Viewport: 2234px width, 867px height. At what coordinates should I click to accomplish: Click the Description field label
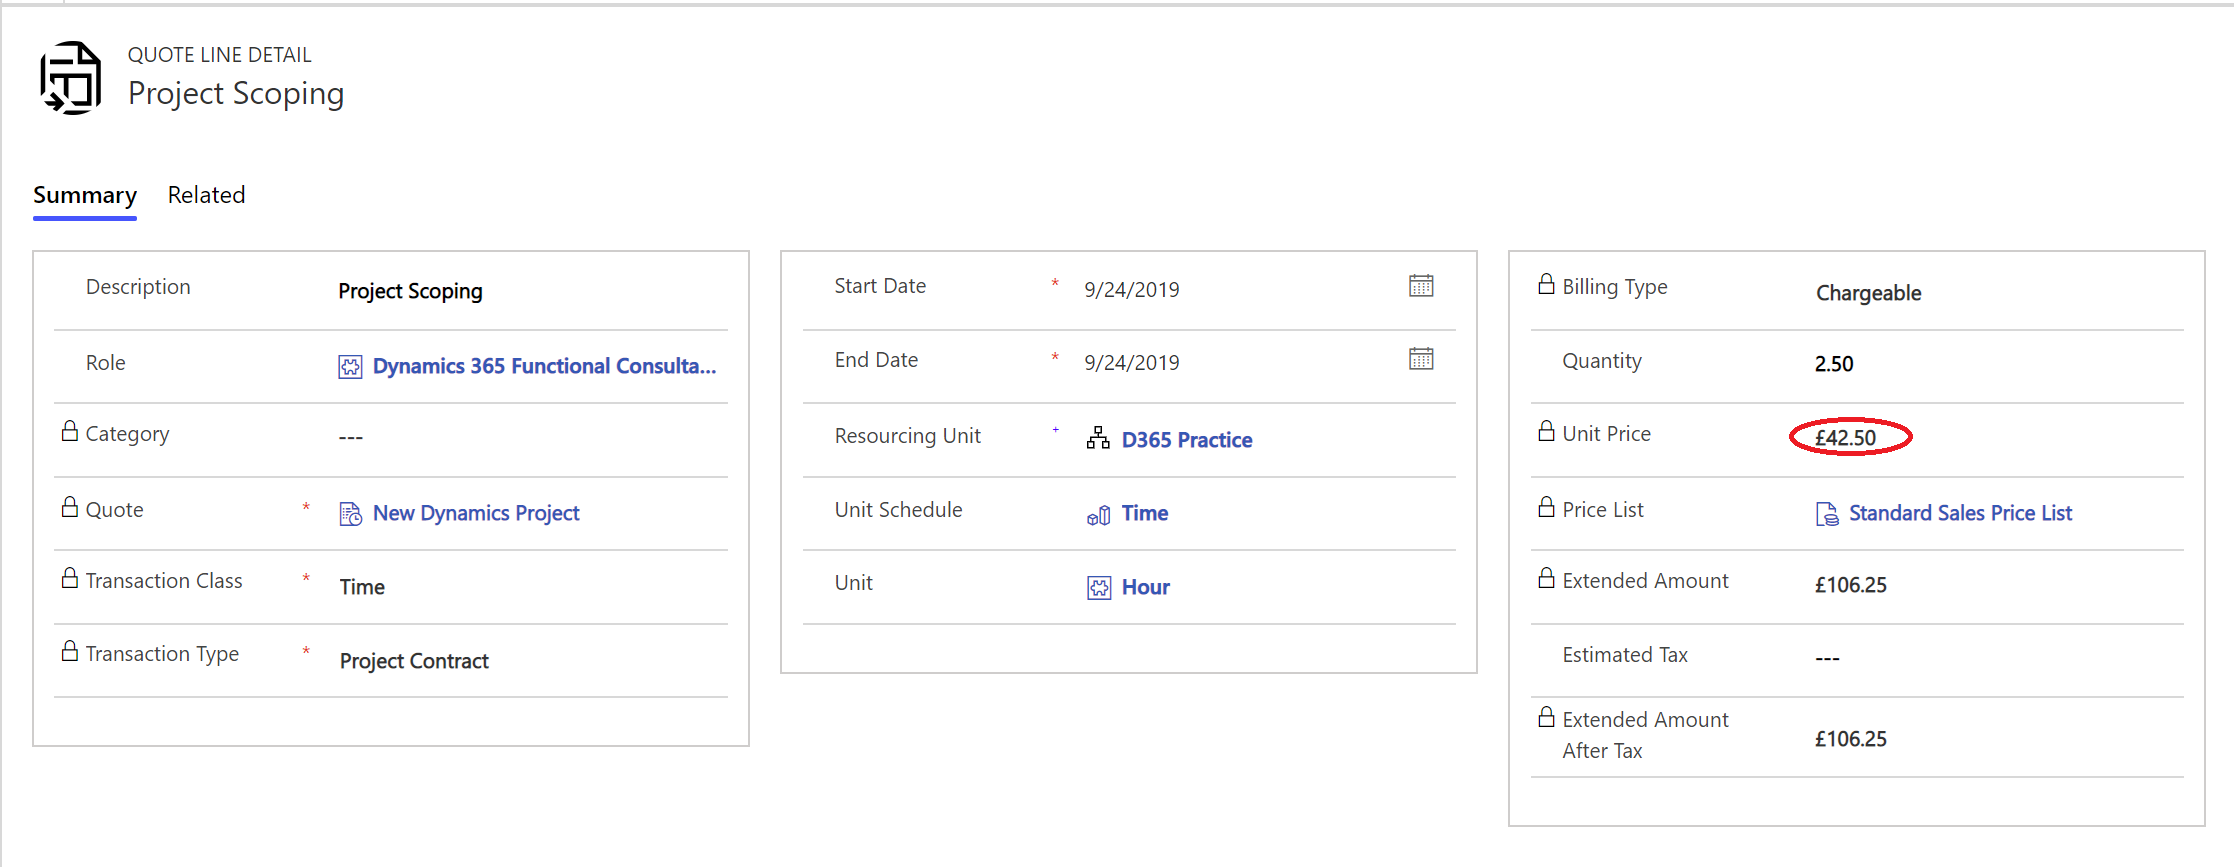pyautogui.click(x=138, y=287)
